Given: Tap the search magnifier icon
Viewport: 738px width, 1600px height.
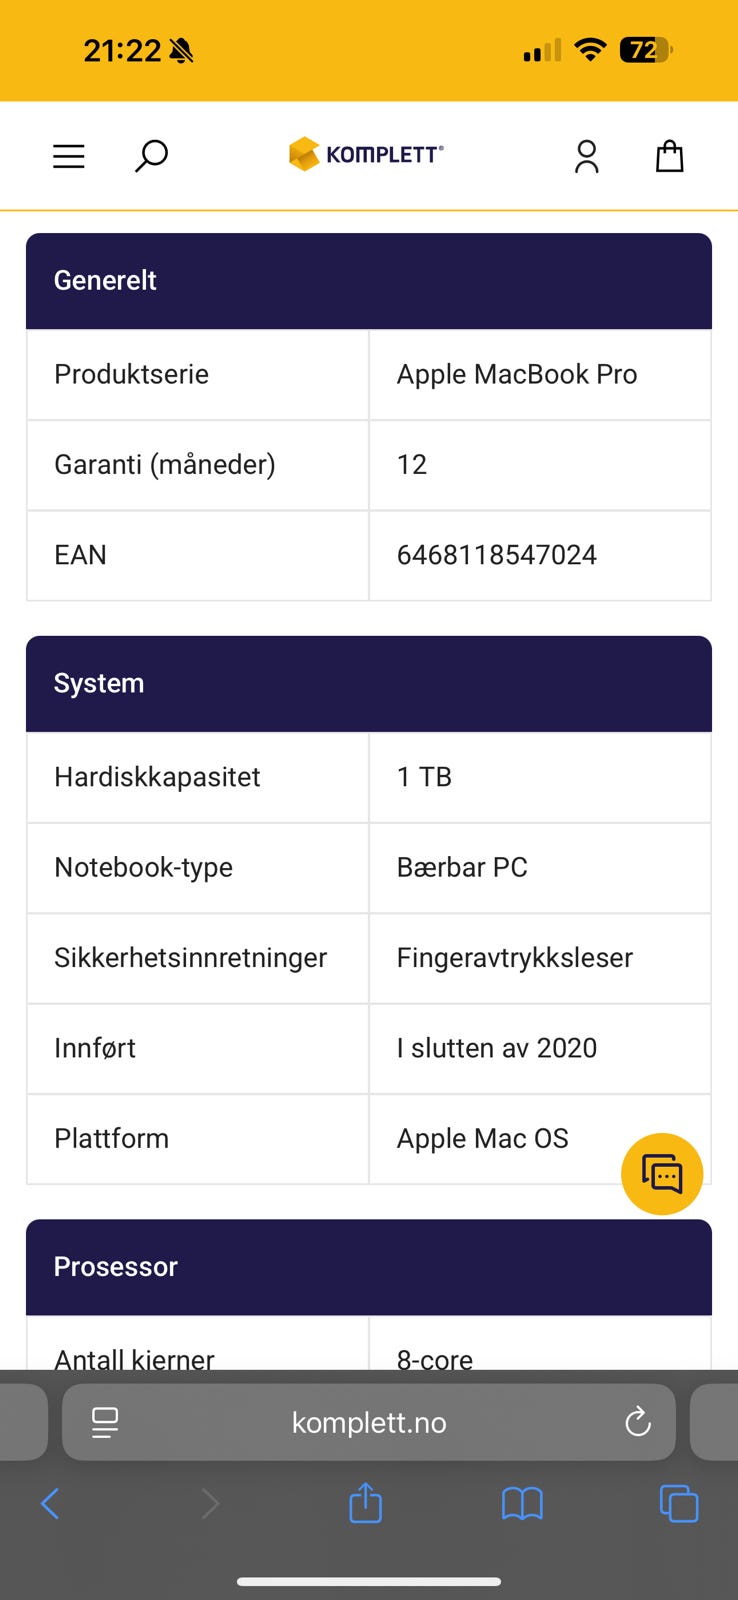Looking at the screenshot, I should coord(151,156).
